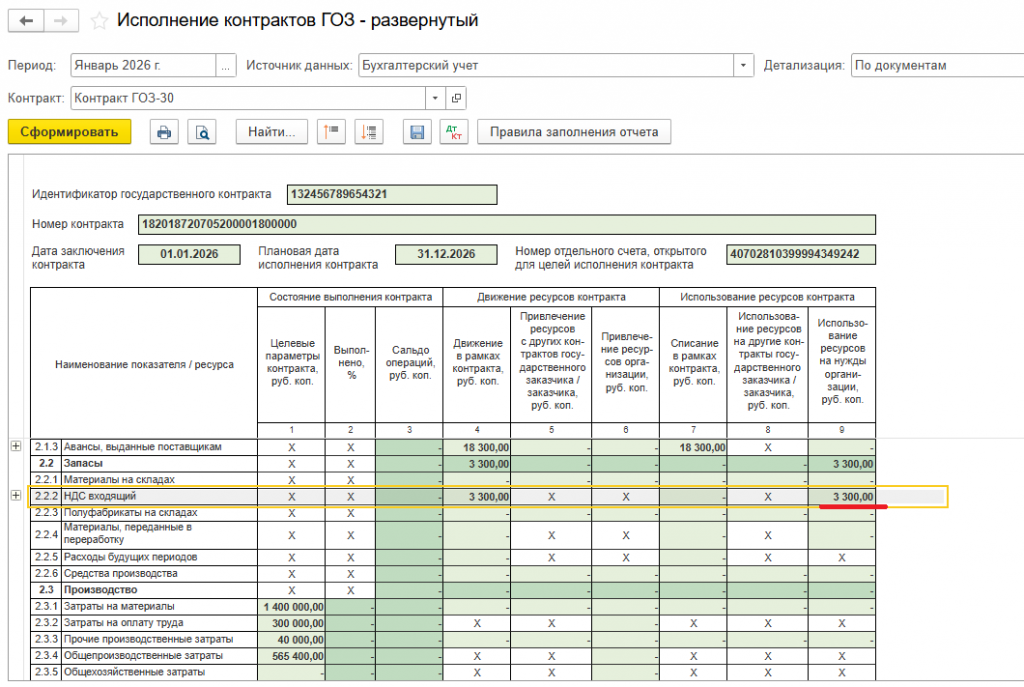
Task: Click the Контракт field Контракт ГОЗ-30
Action: (x=248, y=98)
